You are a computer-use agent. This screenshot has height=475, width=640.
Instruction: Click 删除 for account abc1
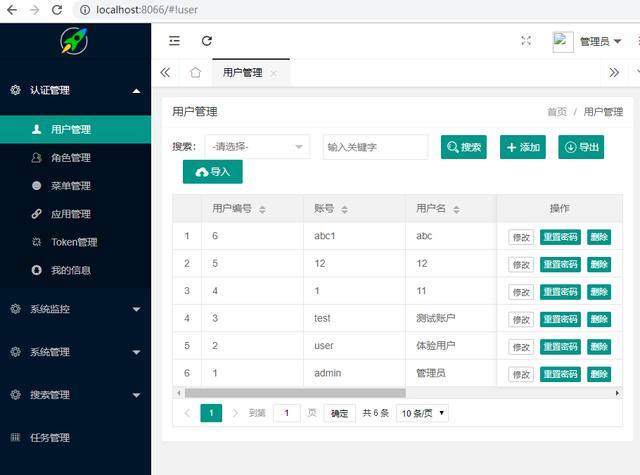tap(599, 237)
